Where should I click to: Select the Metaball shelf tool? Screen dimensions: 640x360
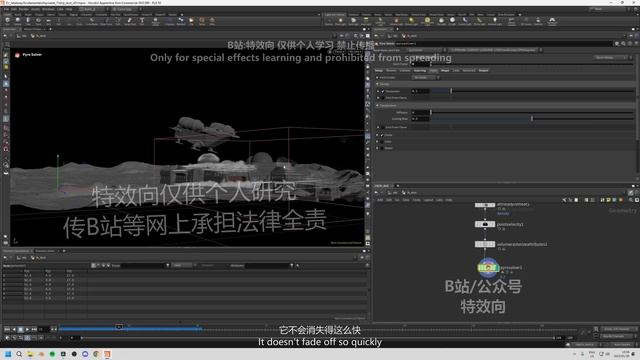click(x=181, y=21)
